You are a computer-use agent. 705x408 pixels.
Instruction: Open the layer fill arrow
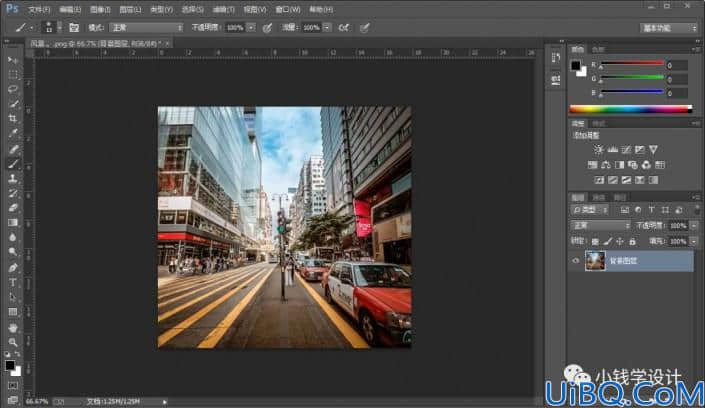694,242
